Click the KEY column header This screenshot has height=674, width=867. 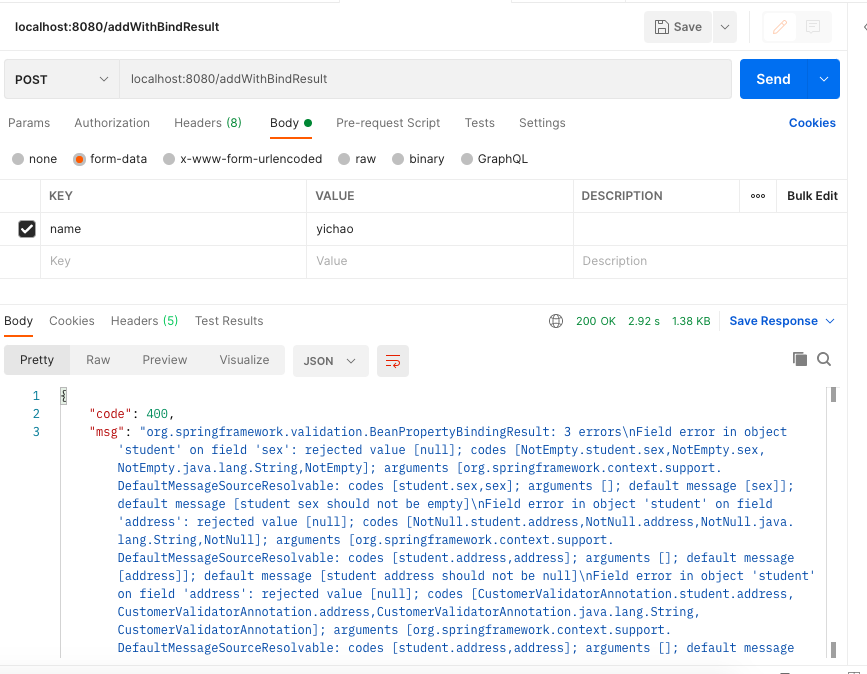click(x=61, y=196)
